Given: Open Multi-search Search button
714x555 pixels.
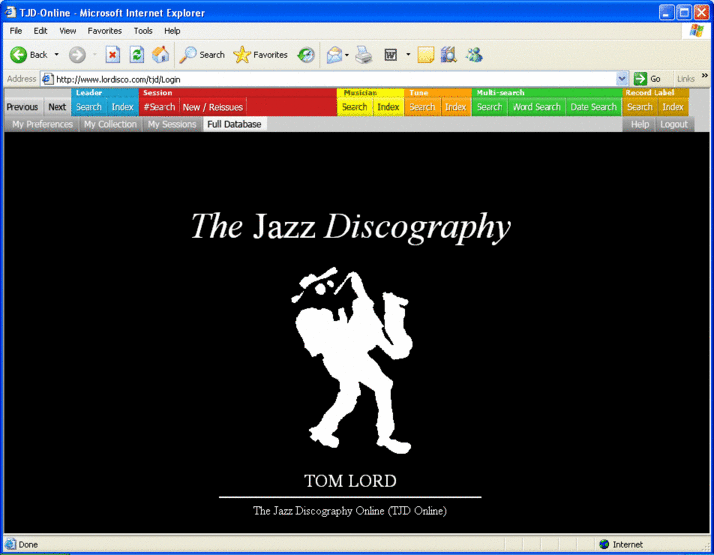Looking at the screenshot, I should tap(490, 107).
